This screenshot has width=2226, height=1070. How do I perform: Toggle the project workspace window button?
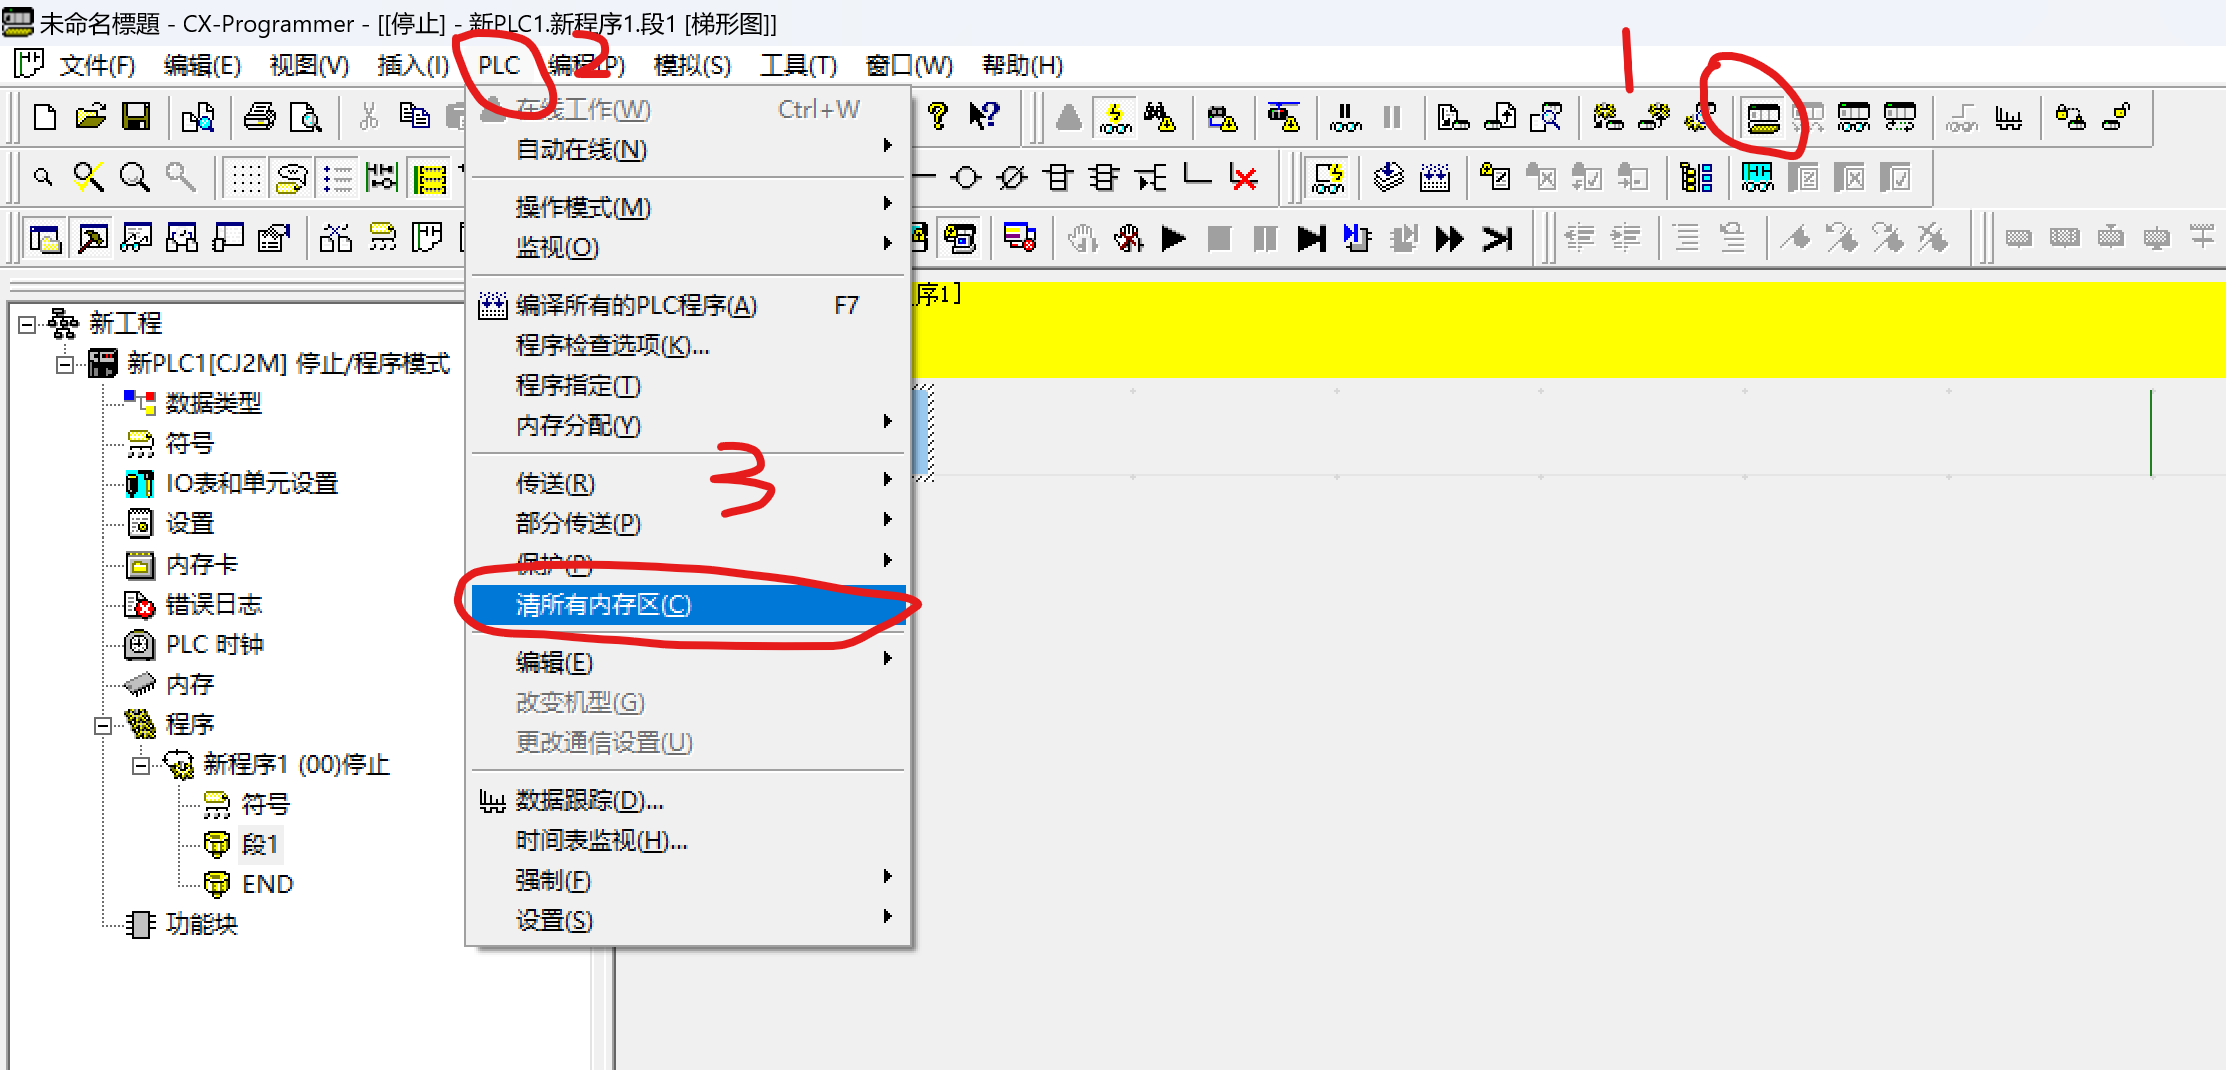click(x=45, y=239)
